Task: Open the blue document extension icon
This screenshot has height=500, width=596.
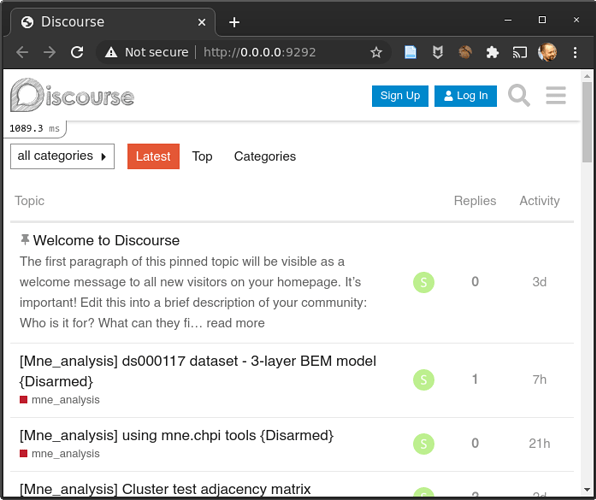Action: point(410,52)
